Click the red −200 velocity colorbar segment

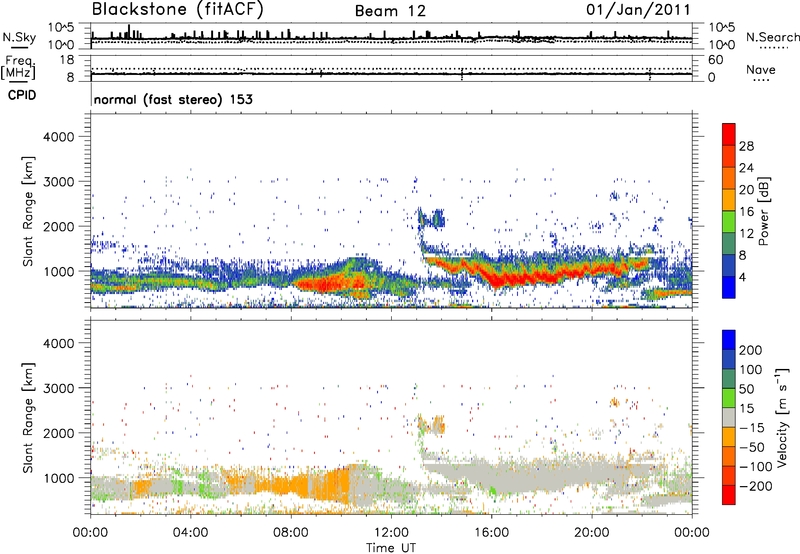pyautogui.click(x=729, y=495)
